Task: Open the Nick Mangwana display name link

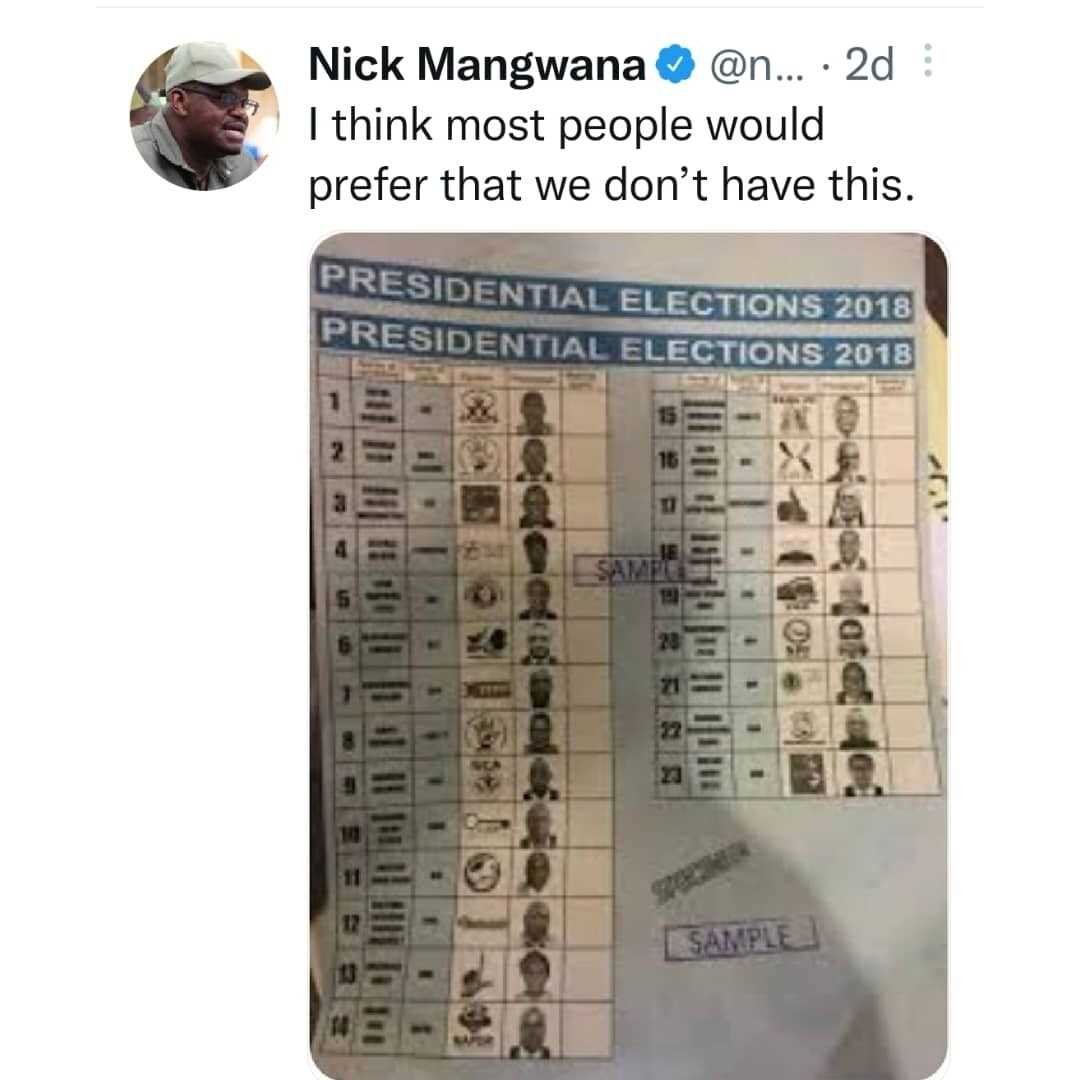Action: (477, 65)
